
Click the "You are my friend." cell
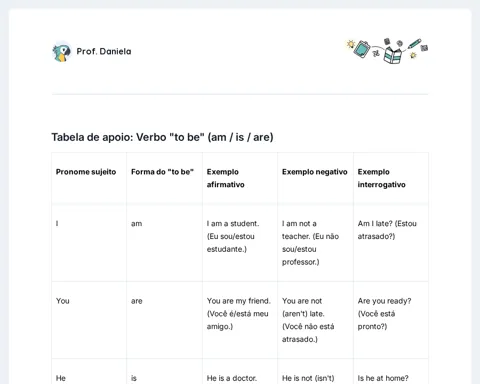point(240,320)
